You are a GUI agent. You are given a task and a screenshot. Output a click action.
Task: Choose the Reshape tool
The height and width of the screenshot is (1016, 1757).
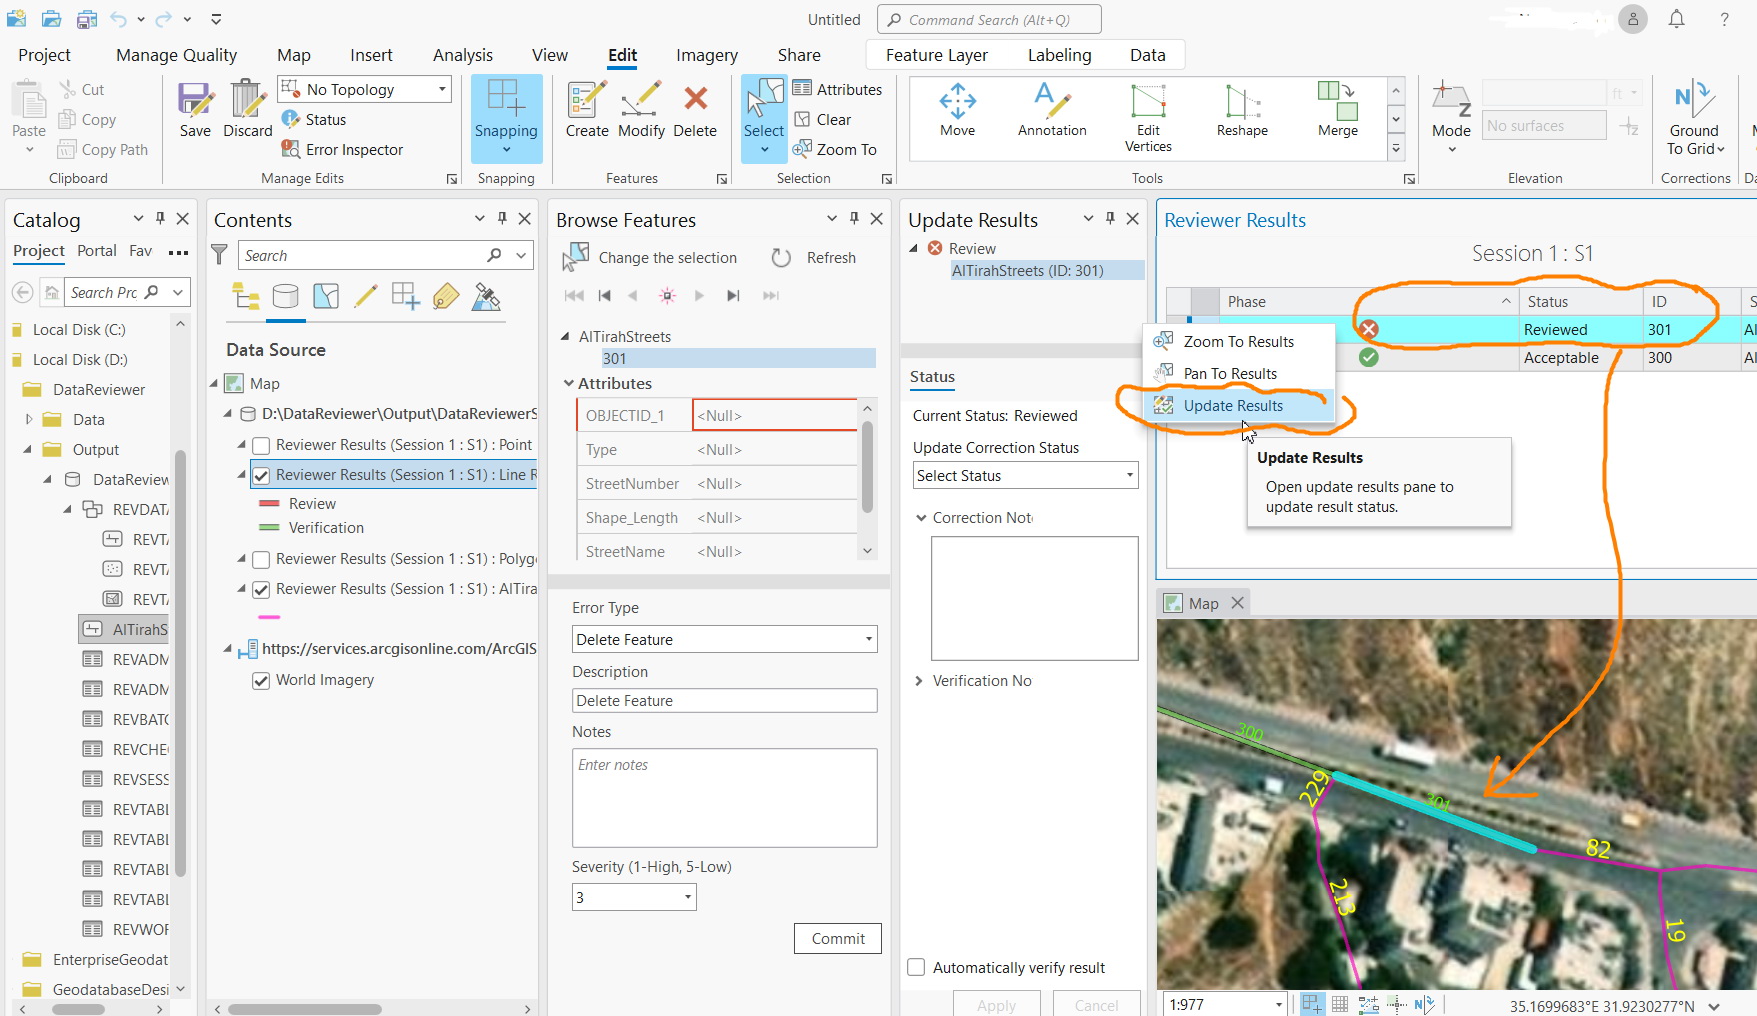click(1241, 110)
